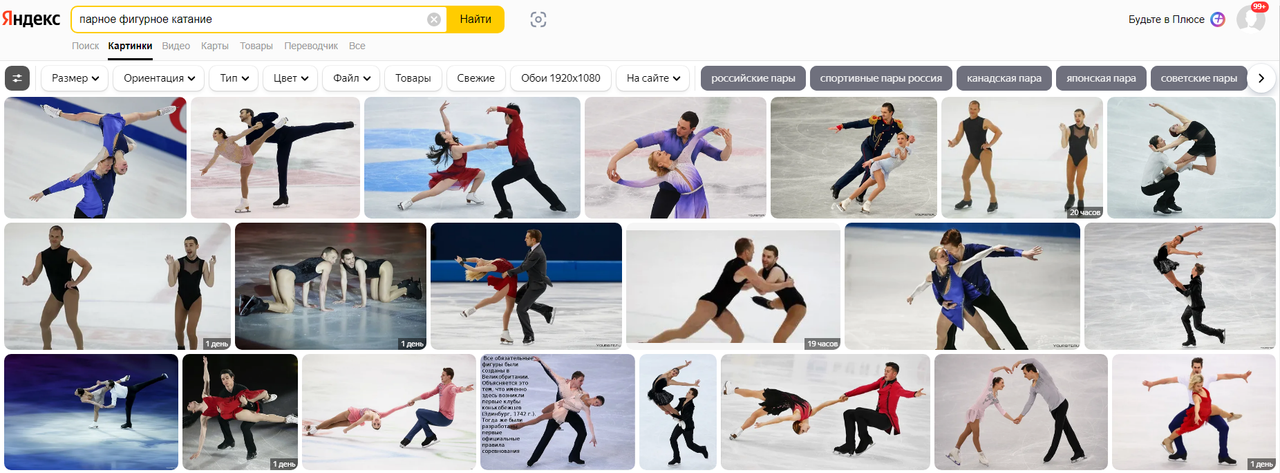Image resolution: width=1280 pixels, height=473 pixels.
Task: Select the канадская пара suggestion
Action: click(x=1004, y=78)
